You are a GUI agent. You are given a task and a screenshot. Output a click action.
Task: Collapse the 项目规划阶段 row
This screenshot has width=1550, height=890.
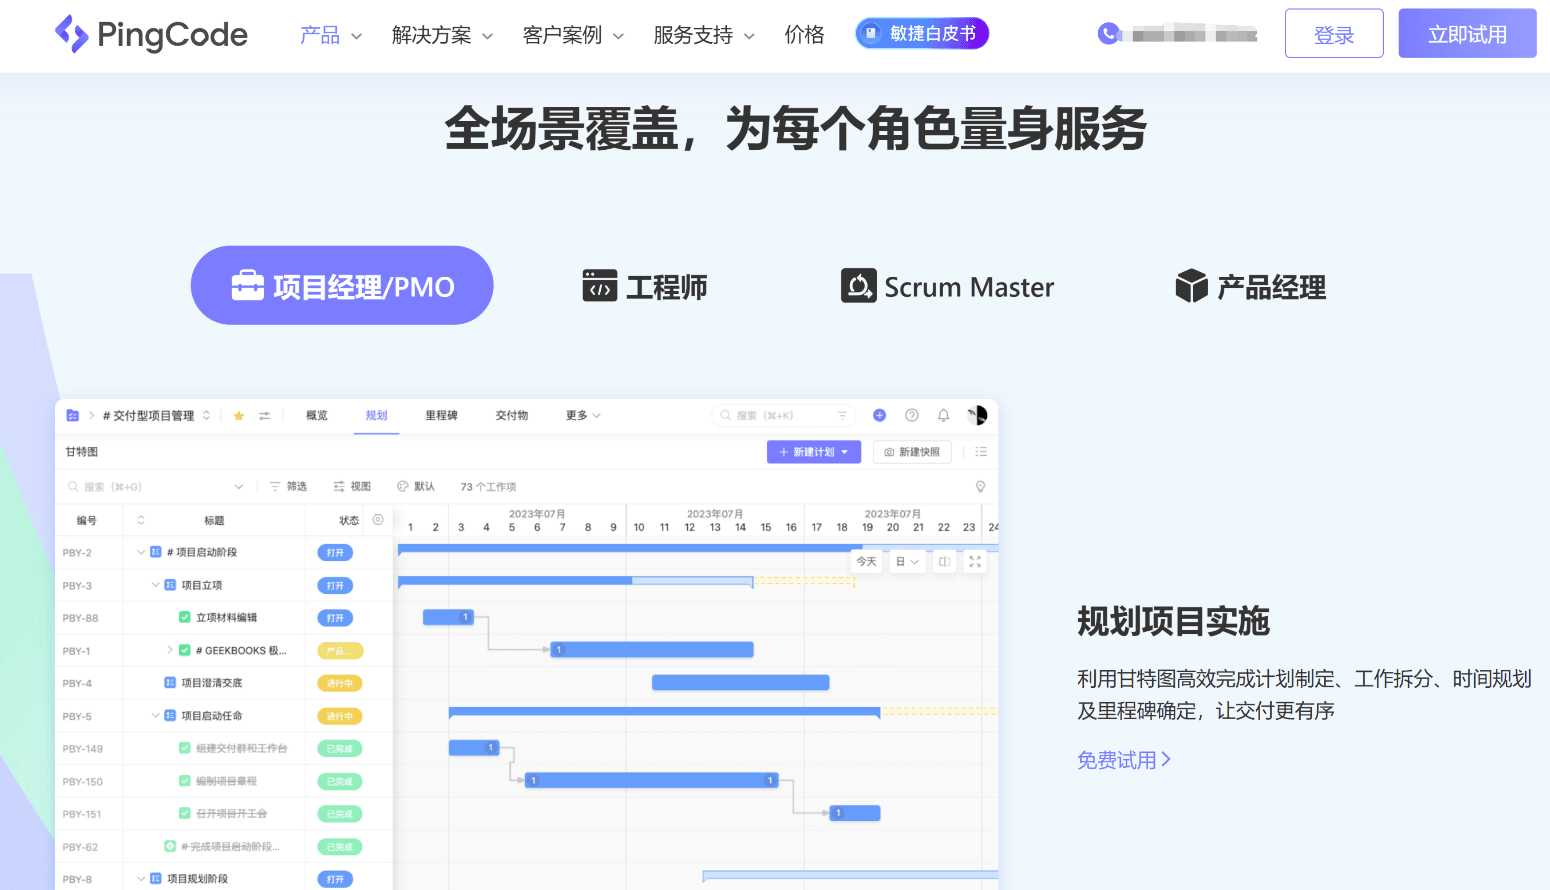[141, 879]
